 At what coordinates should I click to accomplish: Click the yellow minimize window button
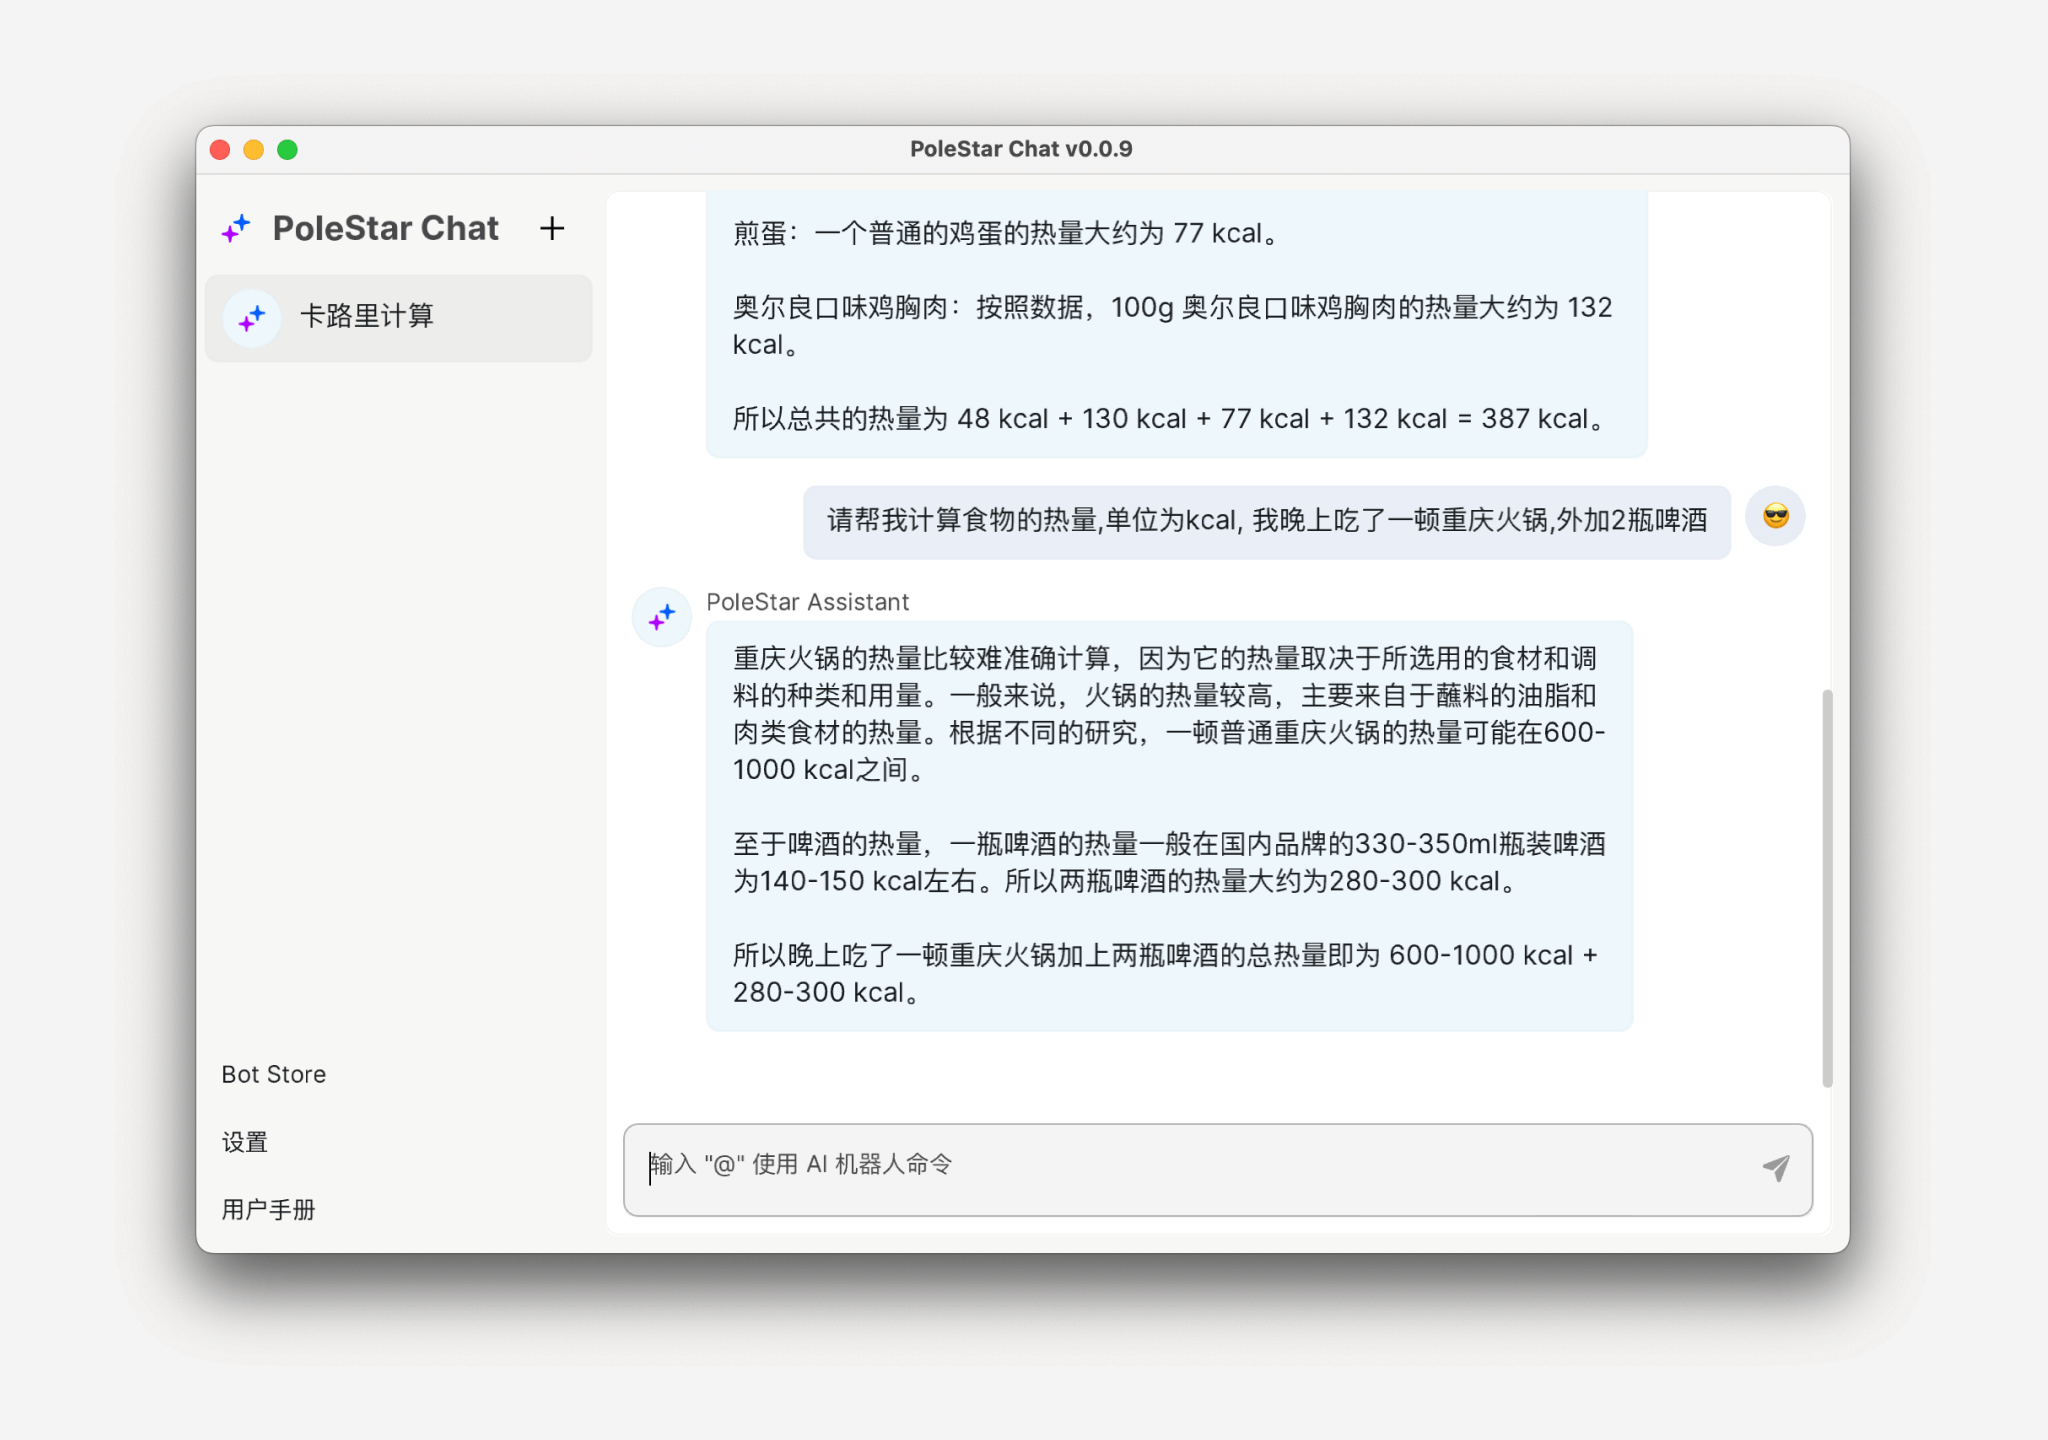[x=254, y=150]
